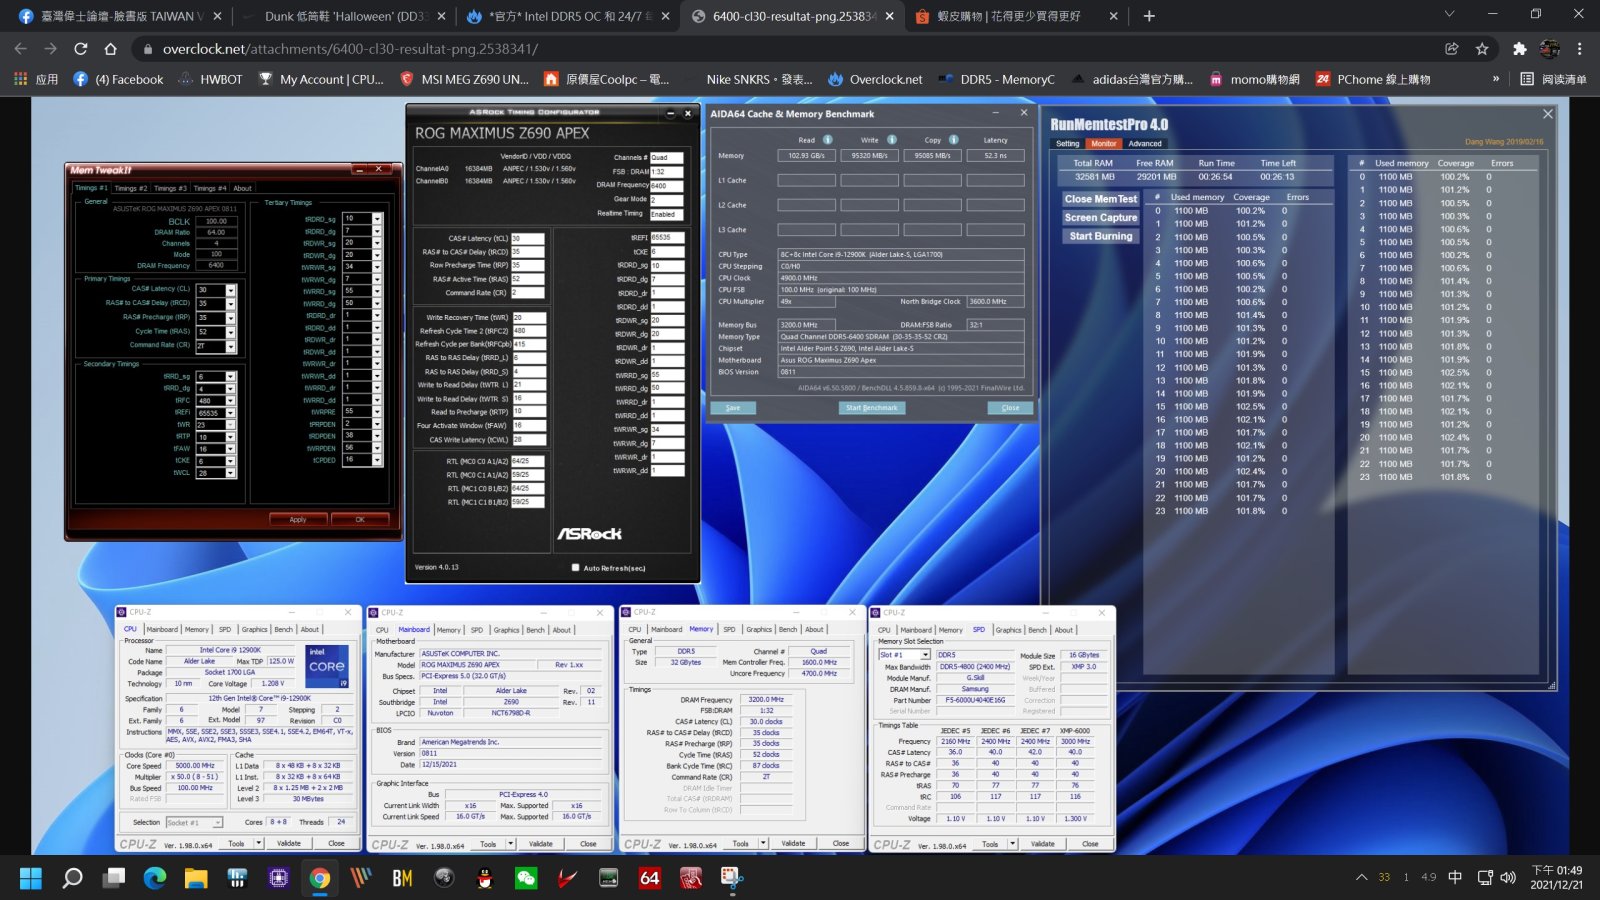Open taskbar search magnifier
1600x900 pixels.
pyautogui.click(x=72, y=878)
